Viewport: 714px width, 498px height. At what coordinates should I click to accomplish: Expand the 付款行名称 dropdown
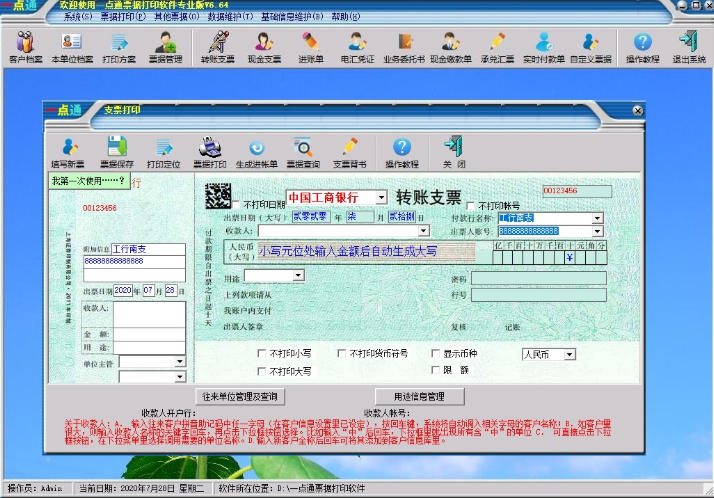(x=597, y=218)
